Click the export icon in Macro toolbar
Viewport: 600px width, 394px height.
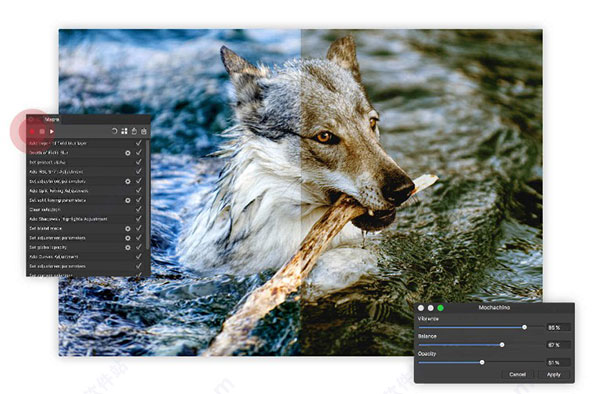tap(134, 131)
